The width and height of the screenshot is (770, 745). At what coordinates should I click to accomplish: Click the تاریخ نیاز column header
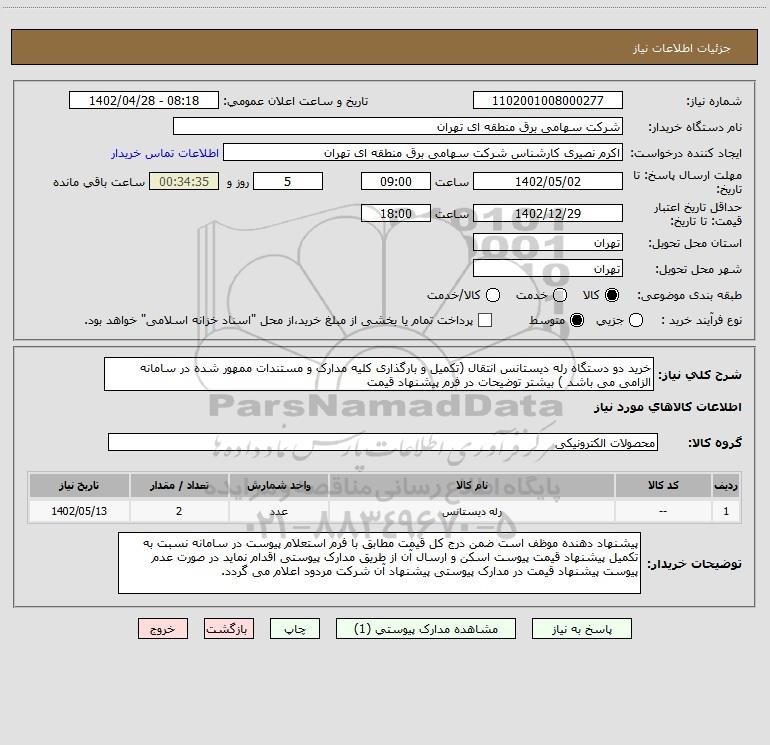tap(79, 485)
